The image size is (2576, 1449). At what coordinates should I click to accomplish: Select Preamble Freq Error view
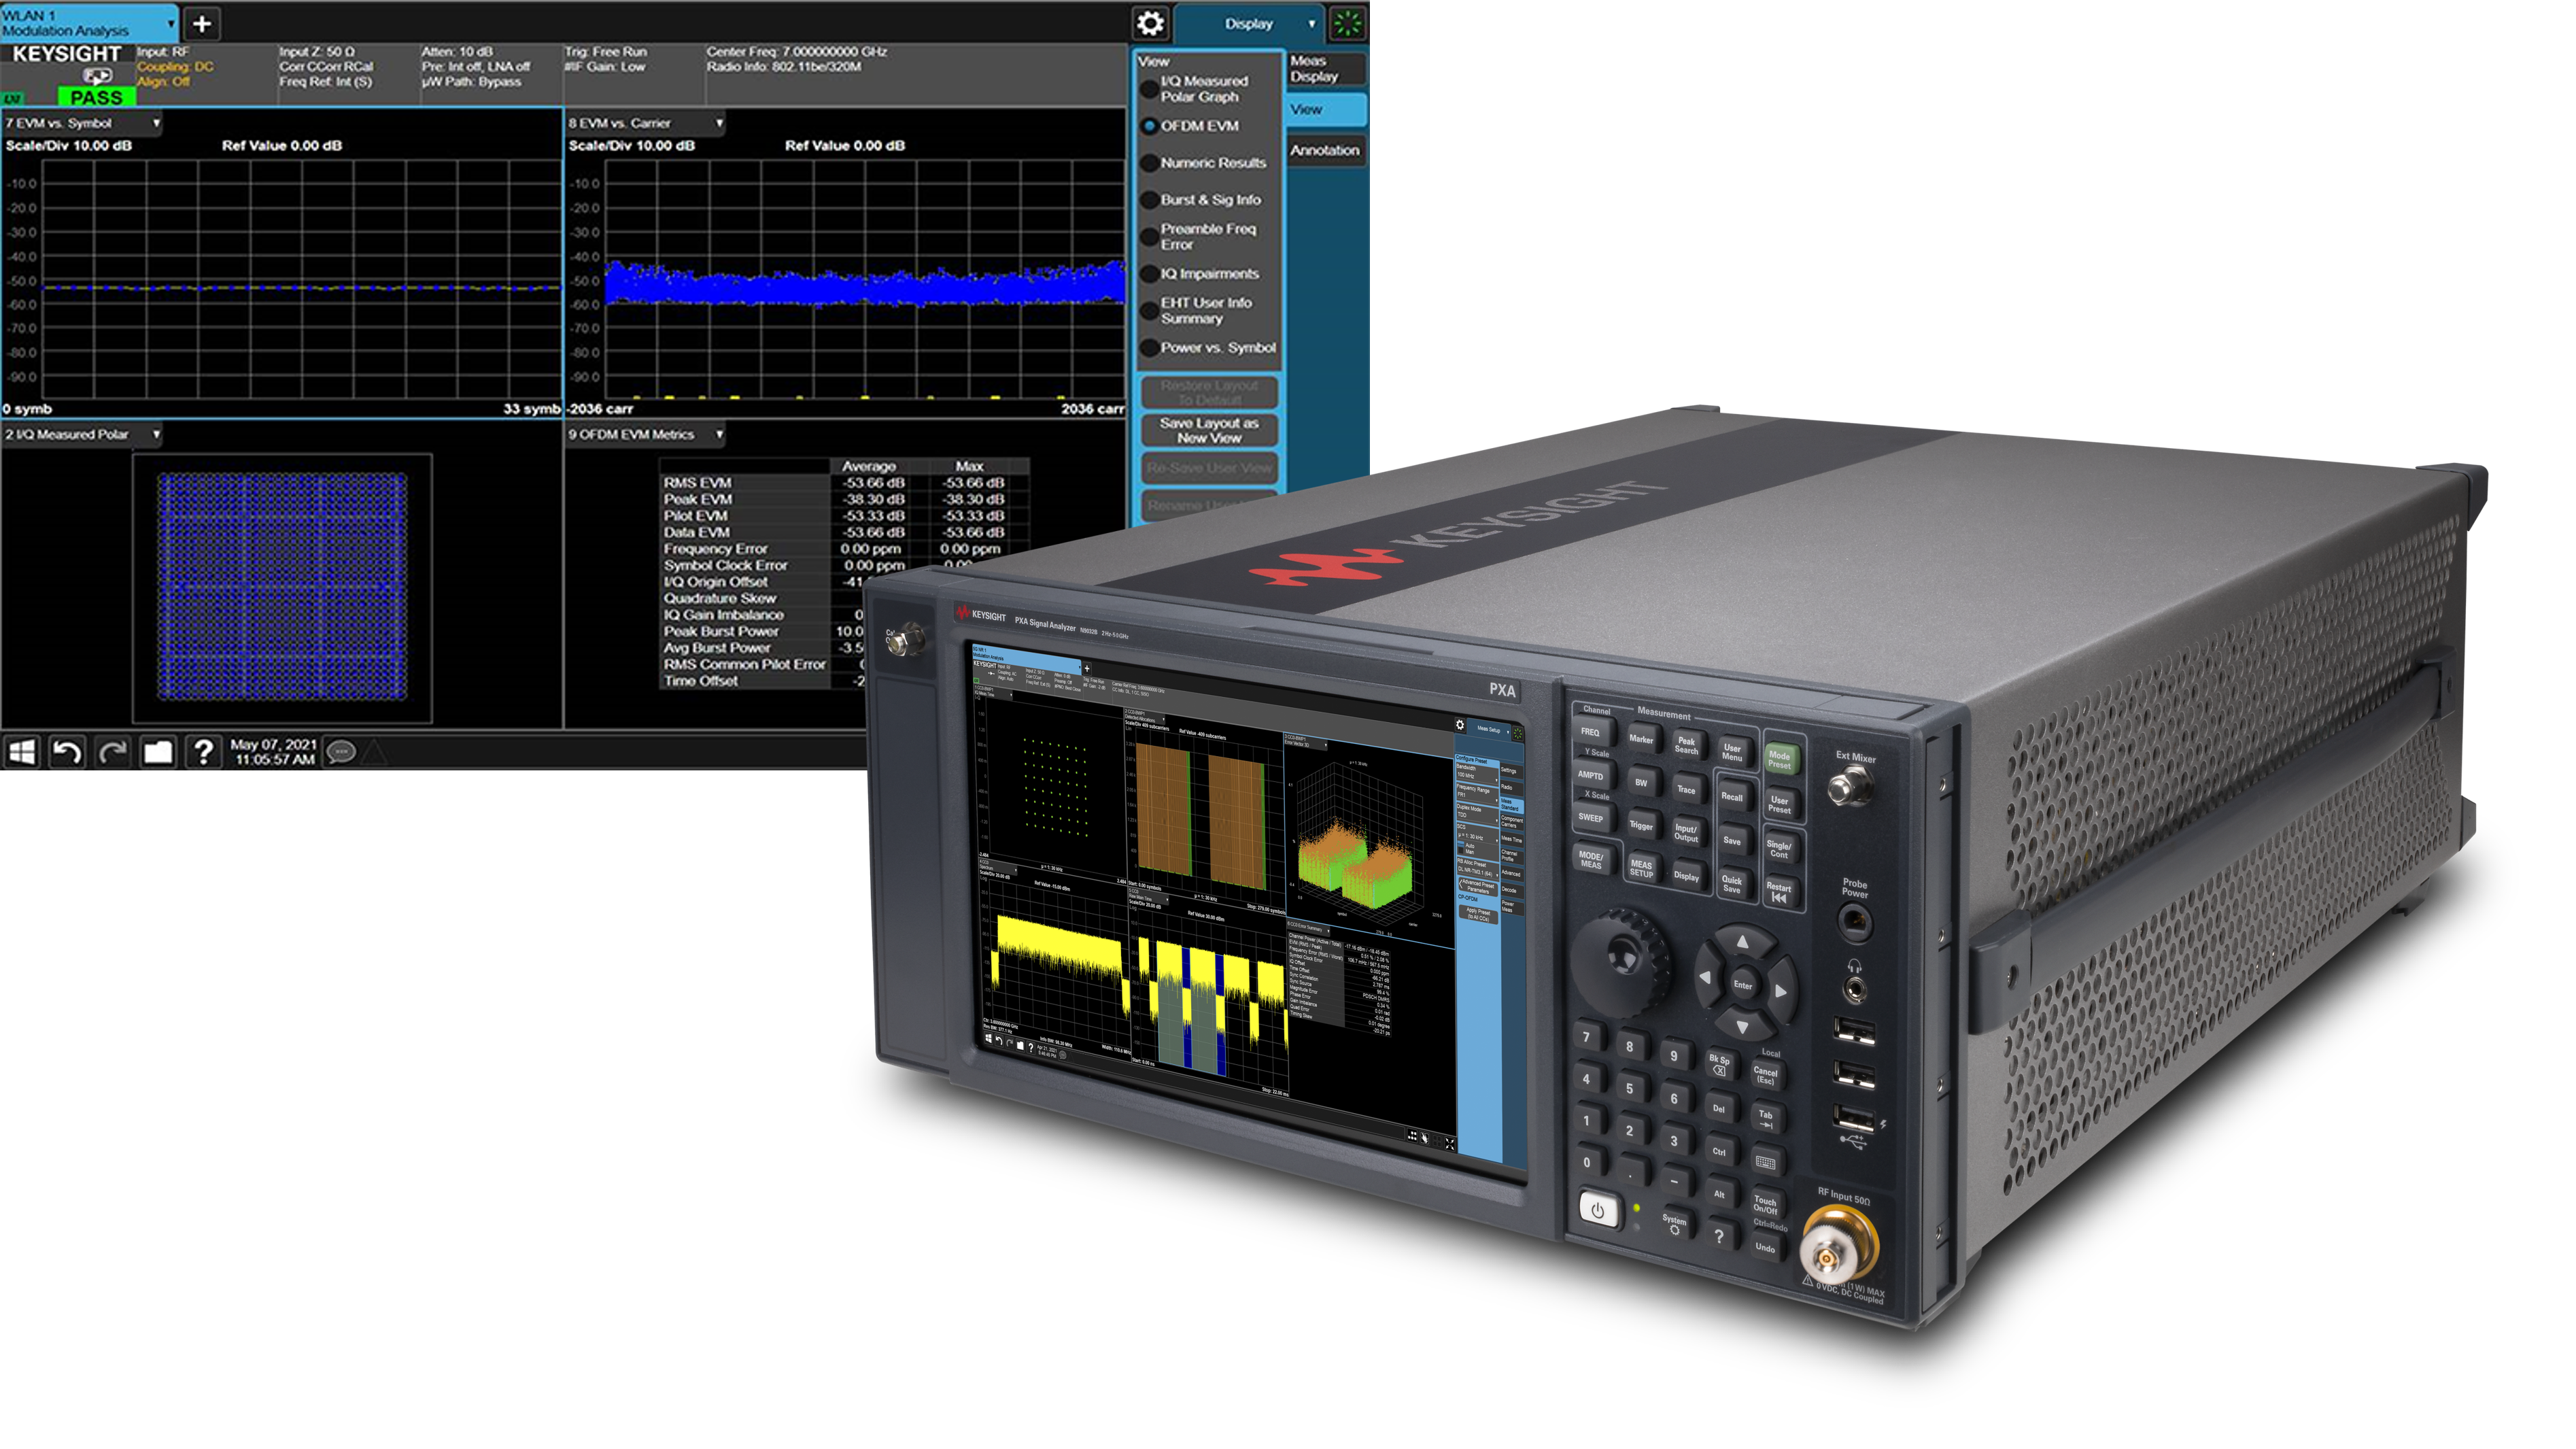pyautogui.click(x=1199, y=237)
